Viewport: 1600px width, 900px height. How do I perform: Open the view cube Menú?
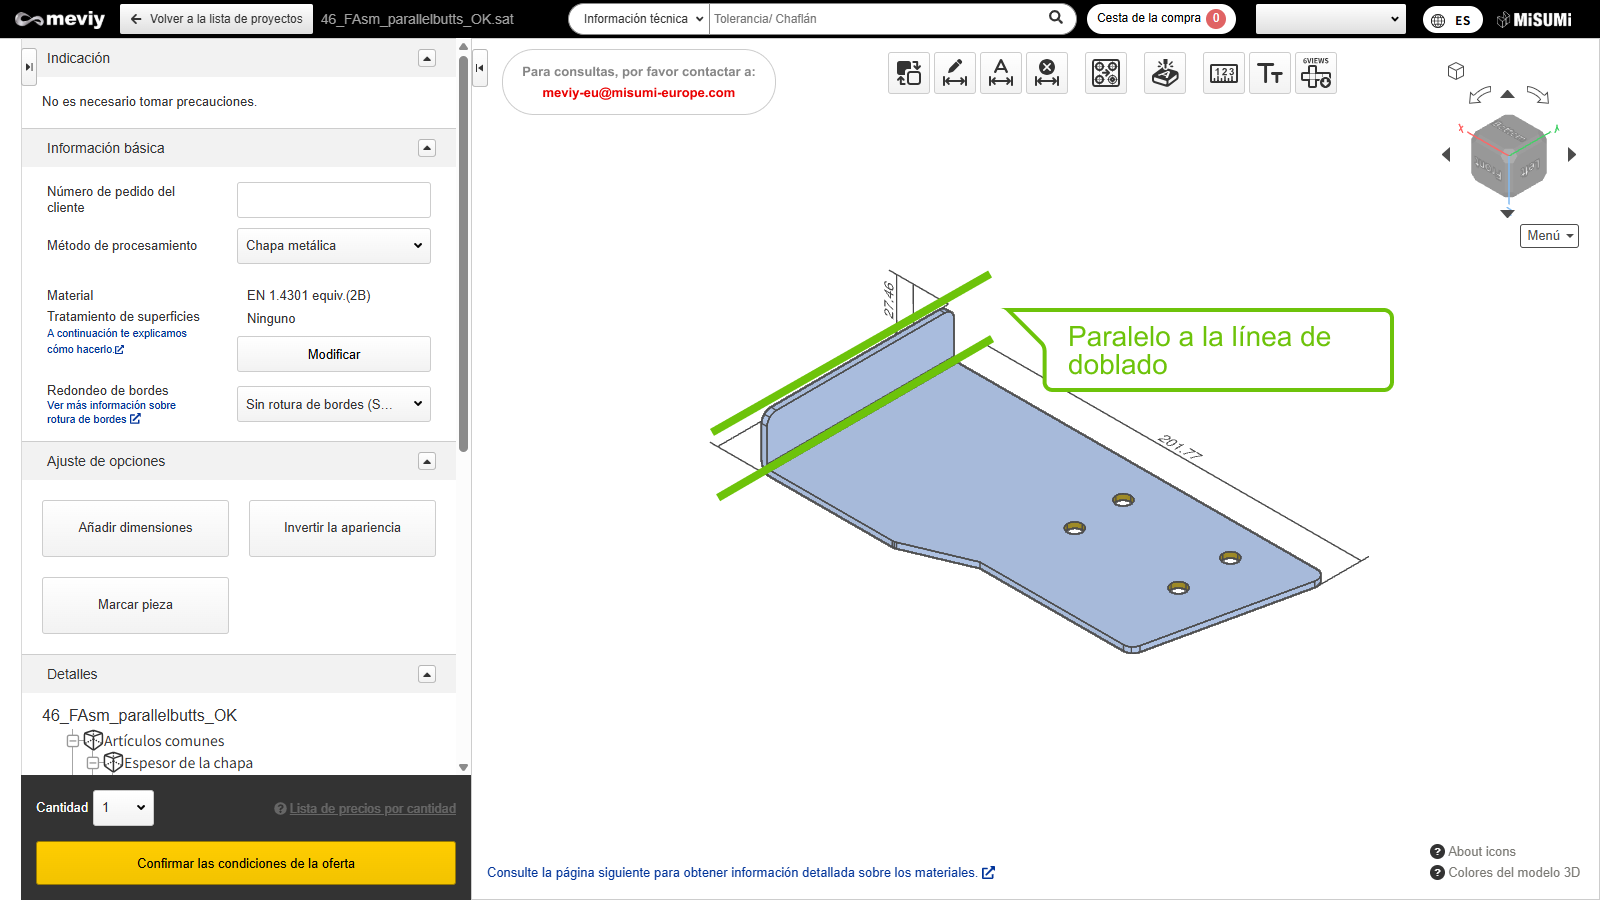coord(1549,236)
